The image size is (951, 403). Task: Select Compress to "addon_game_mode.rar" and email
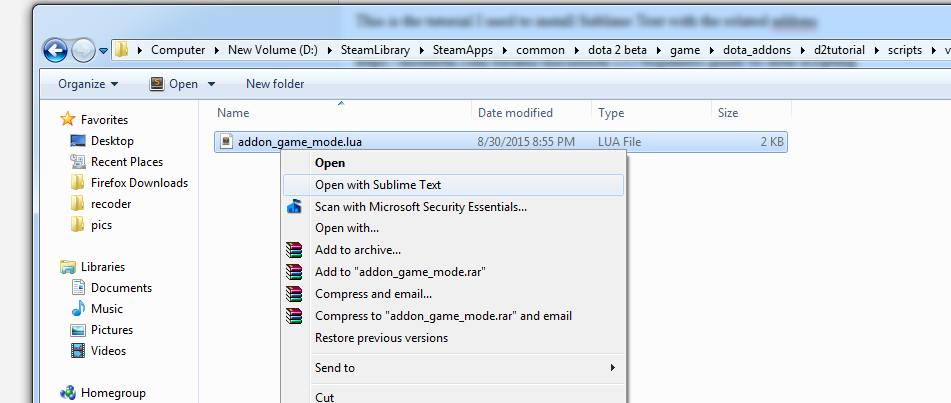[453, 316]
